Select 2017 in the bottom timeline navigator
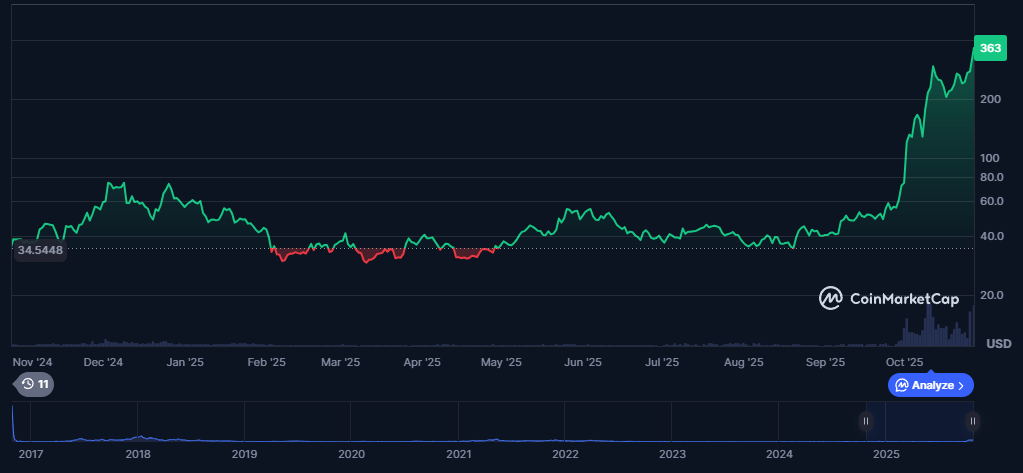The image size is (1023, 473). (31, 454)
